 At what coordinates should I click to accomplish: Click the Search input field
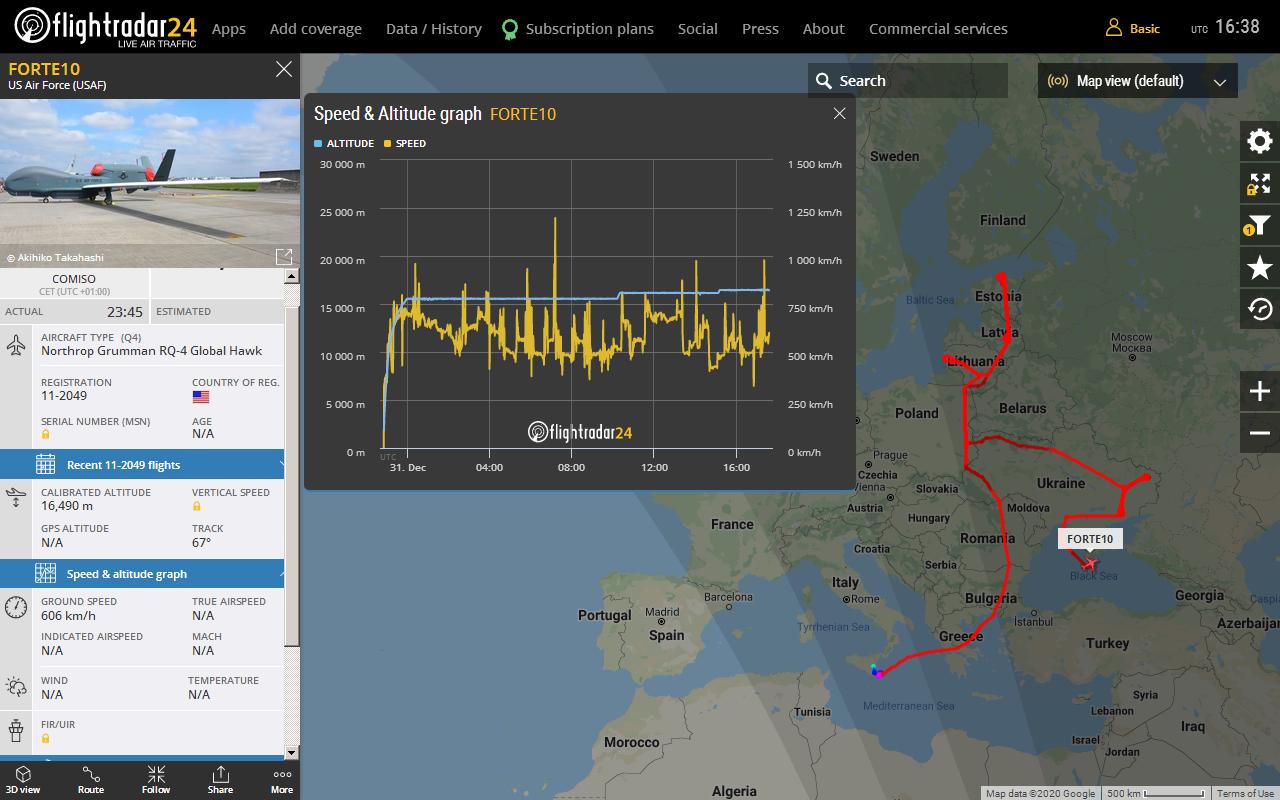click(x=908, y=81)
